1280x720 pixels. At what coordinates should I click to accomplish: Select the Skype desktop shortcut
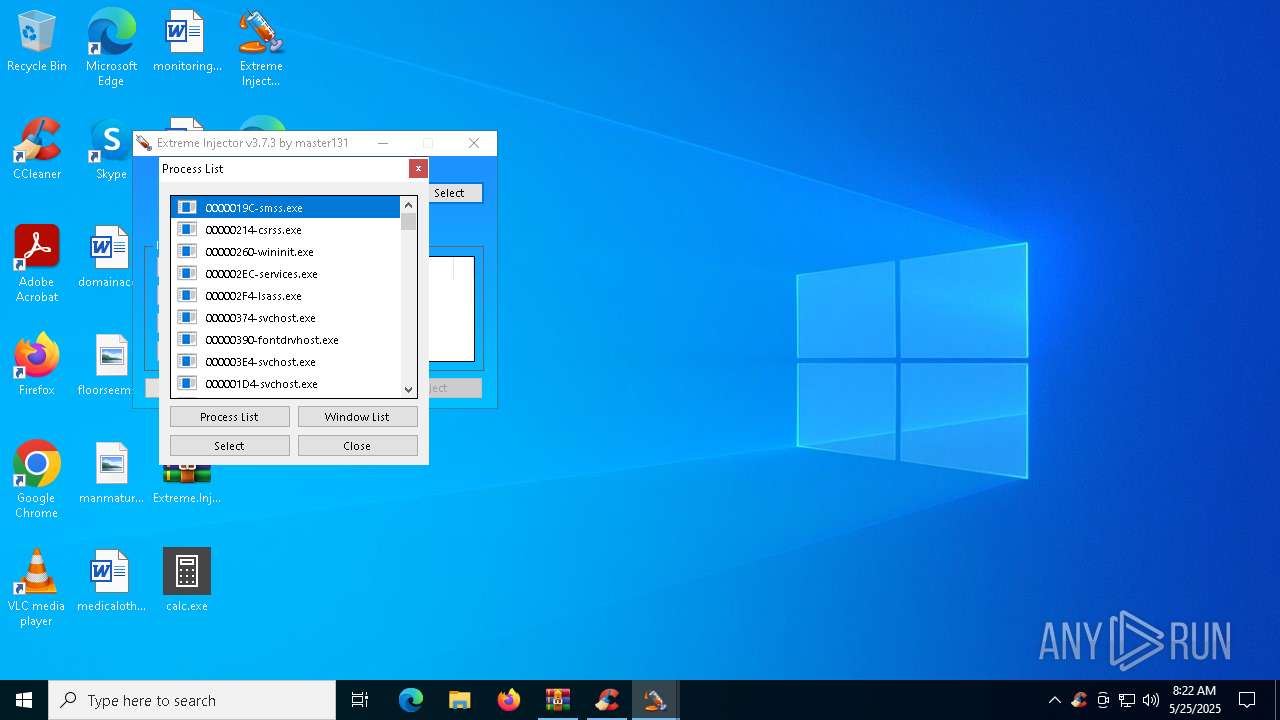[111, 150]
